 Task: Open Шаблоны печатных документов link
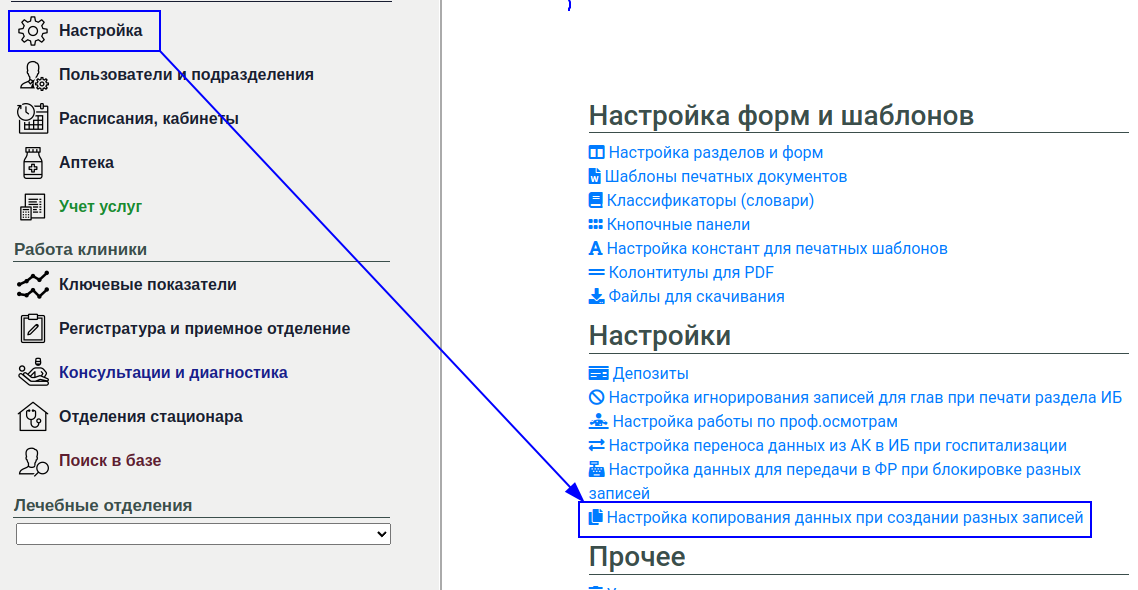tap(725, 177)
